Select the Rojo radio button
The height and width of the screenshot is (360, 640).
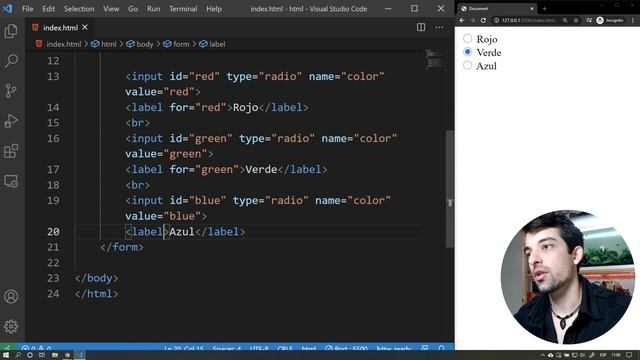click(x=467, y=38)
